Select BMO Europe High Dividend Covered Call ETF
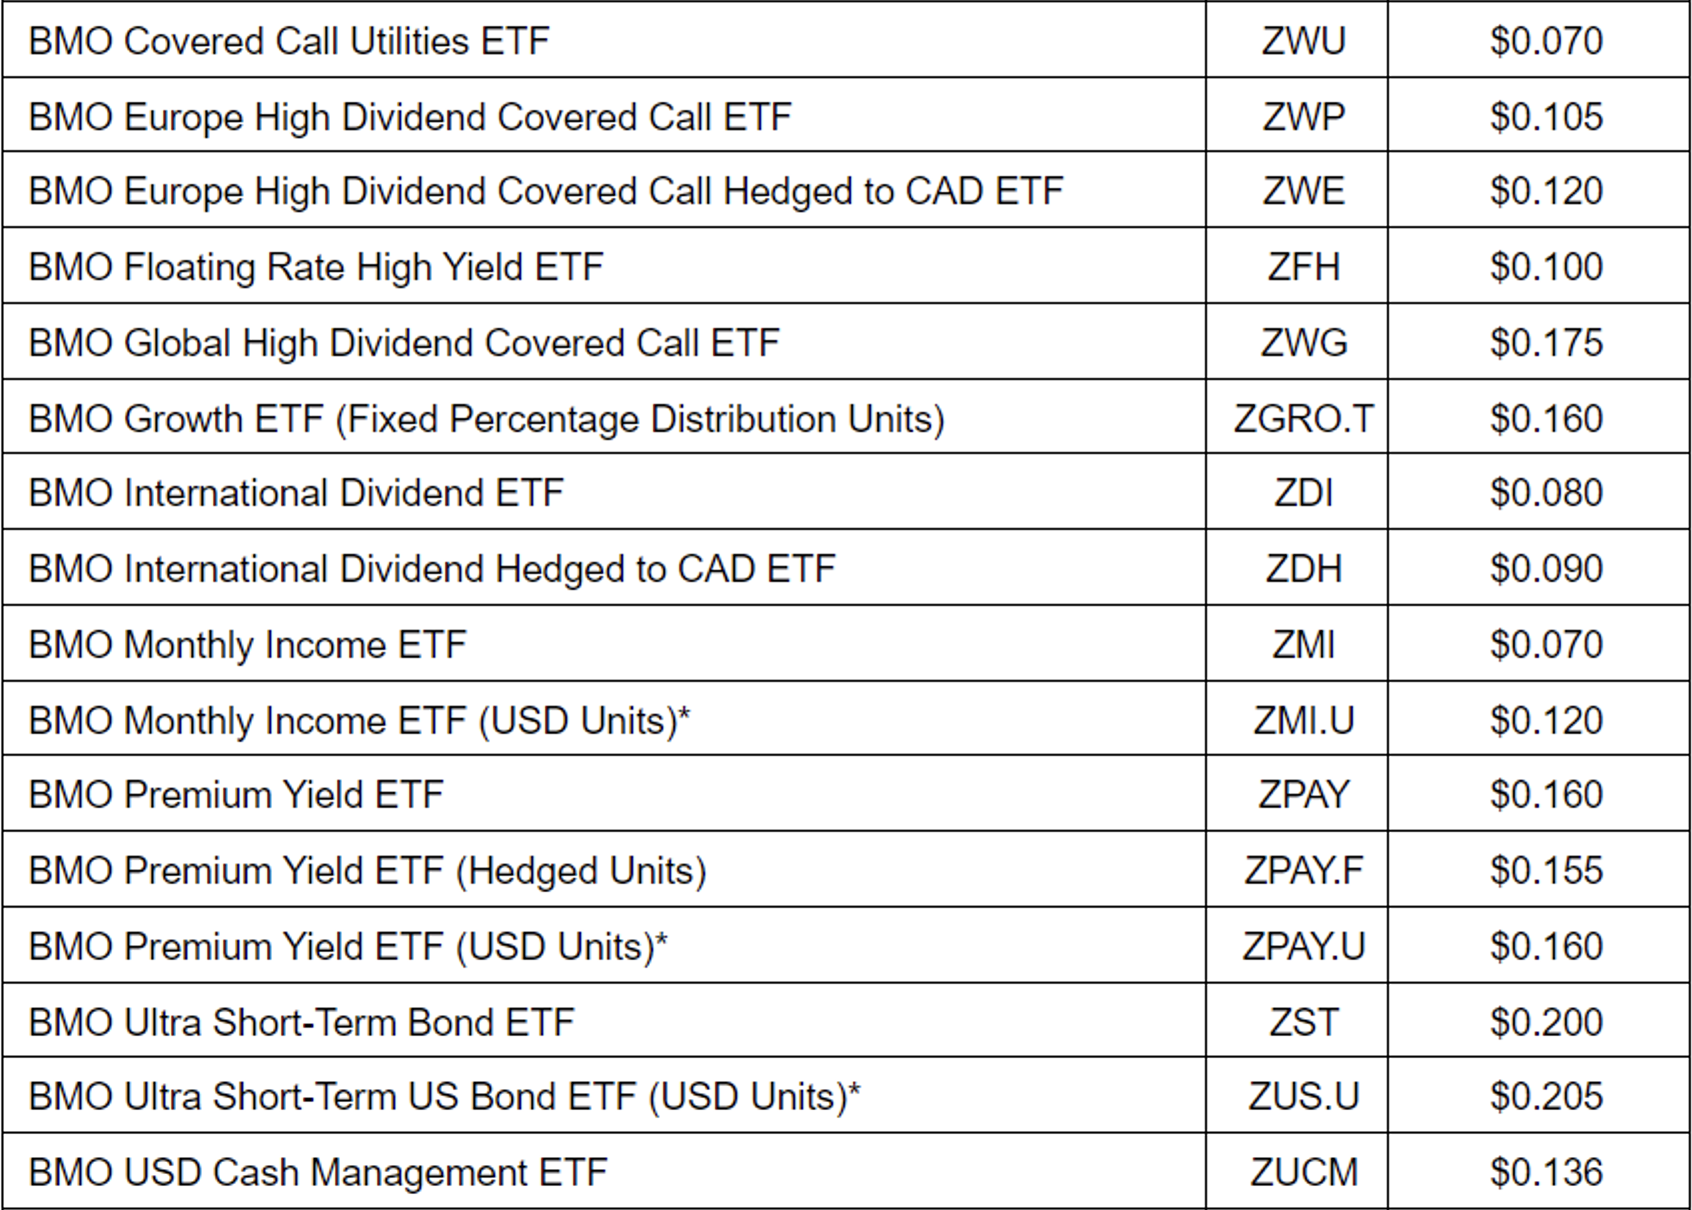The width and height of the screenshot is (1692, 1210). 410,117
